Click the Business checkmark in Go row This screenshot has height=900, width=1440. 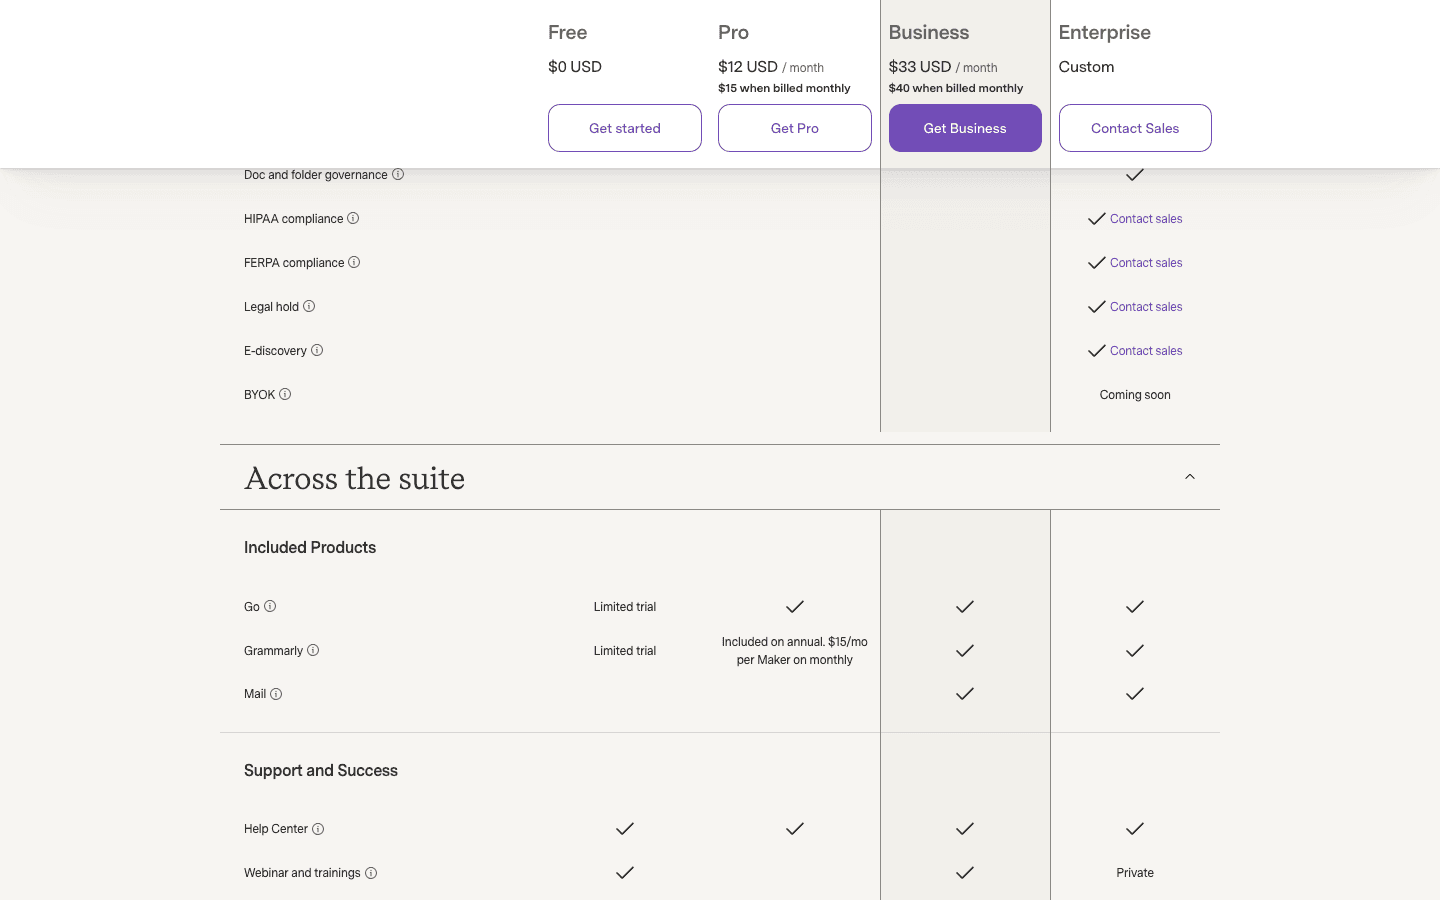[965, 607]
